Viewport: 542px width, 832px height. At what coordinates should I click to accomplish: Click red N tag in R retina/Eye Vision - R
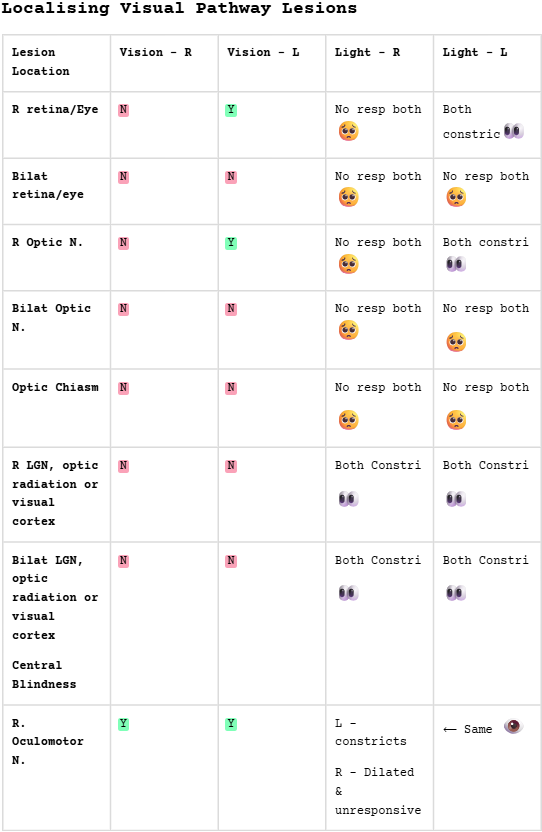pyautogui.click(x=123, y=110)
